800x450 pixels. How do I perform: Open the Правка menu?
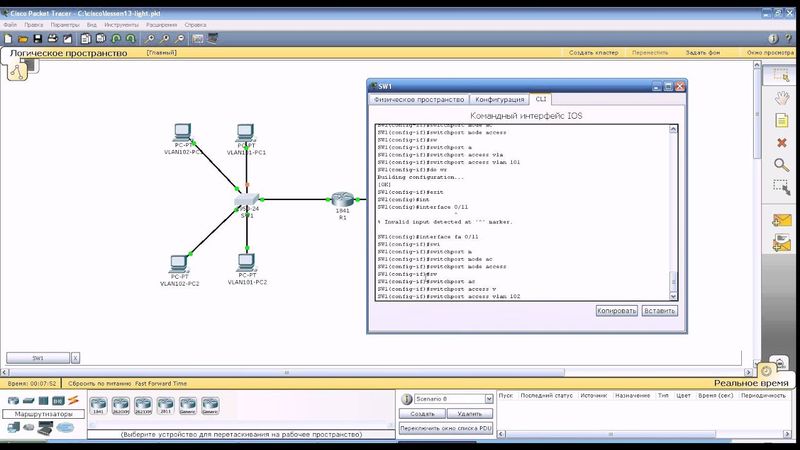coord(34,24)
